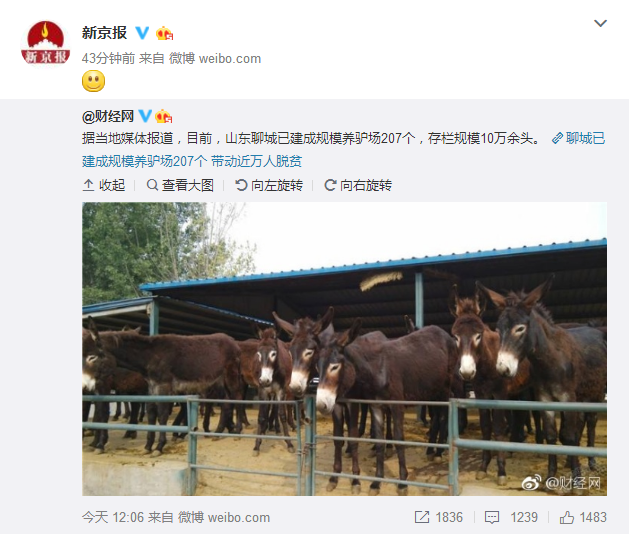Open the 今天 12:06 timestamp link

(x=113, y=517)
